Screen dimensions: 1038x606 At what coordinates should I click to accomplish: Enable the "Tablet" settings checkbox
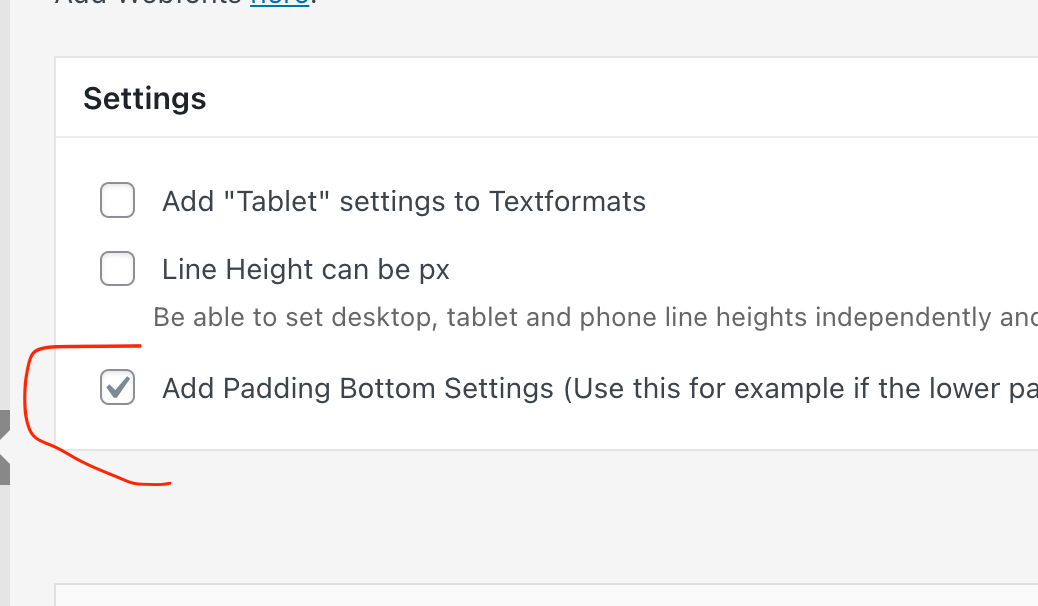pyautogui.click(x=117, y=201)
